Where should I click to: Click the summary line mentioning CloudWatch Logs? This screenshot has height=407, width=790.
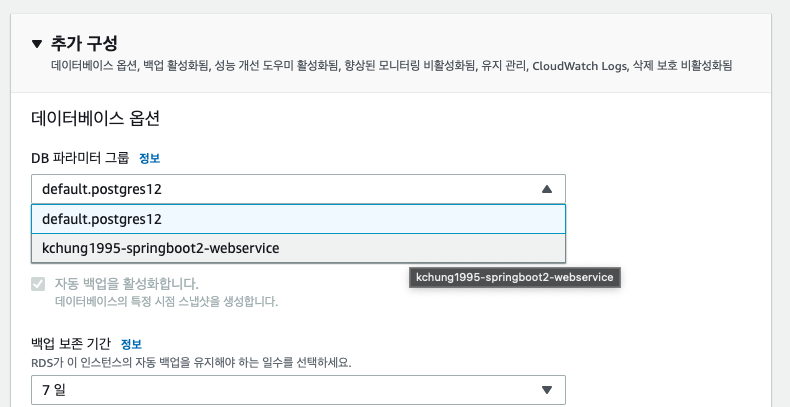point(391,65)
